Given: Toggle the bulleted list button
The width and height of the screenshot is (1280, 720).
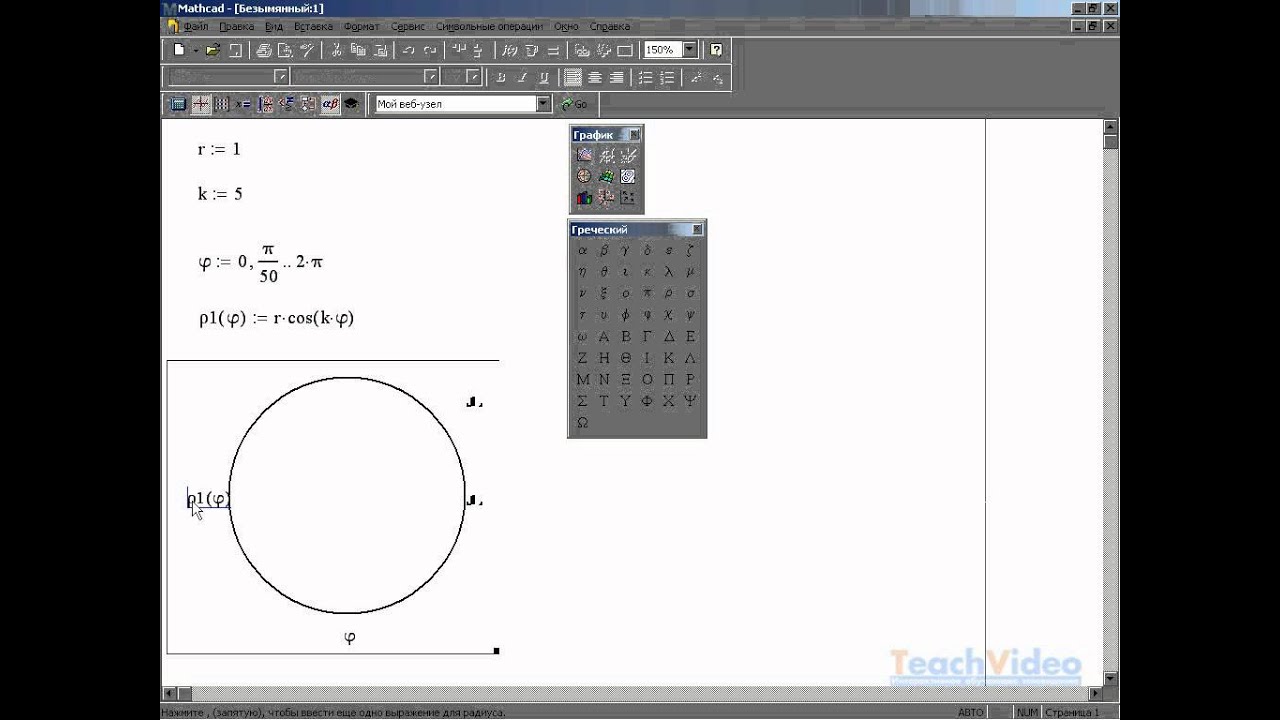Looking at the screenshot, I should [646, 77].
